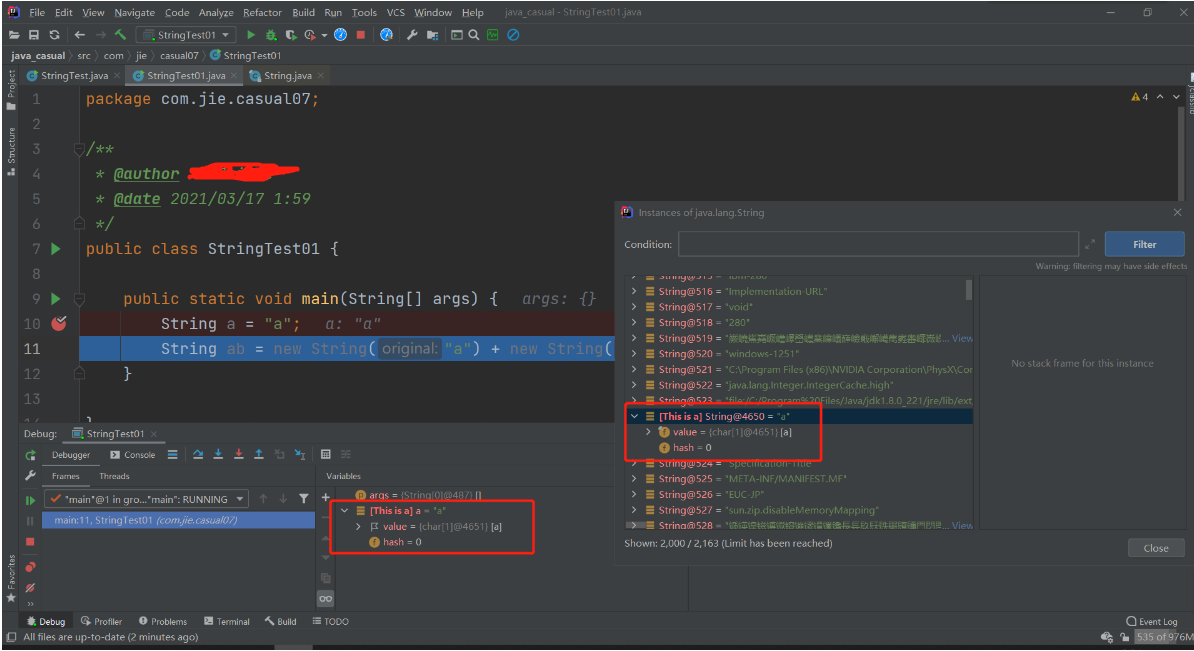
Task: Toggle Mute Breakpoints in the debug sidebar
Action: [30, 588]
